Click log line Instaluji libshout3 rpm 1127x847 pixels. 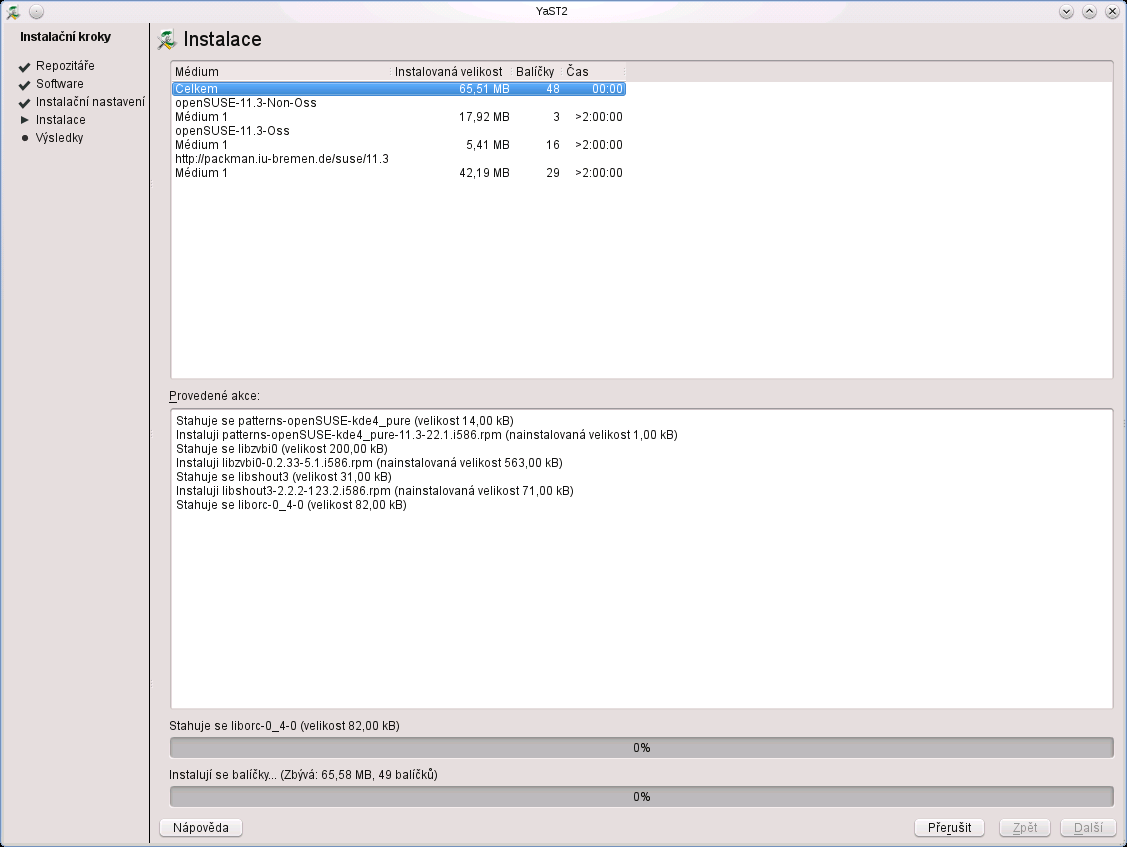[374, 491]
